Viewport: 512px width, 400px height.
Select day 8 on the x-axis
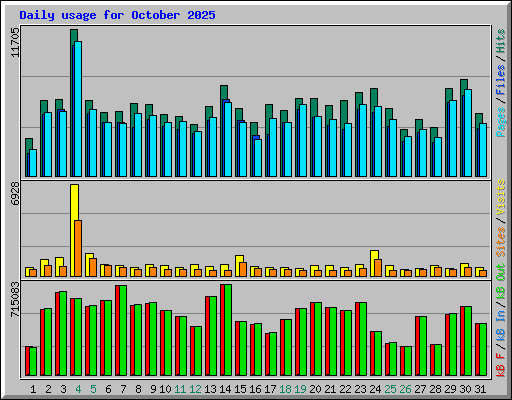click(x=138, y=389)
